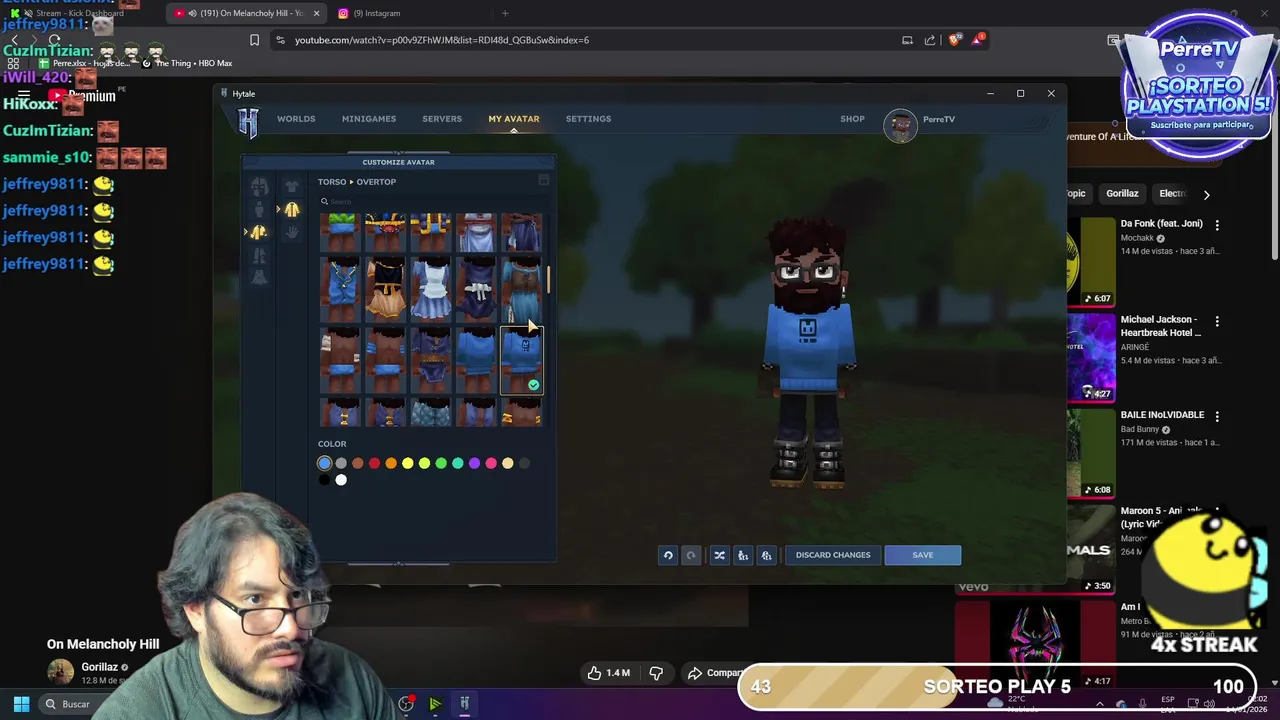Open options menu for BAILE INoLVIDABLE video
This screenshot has width=1280, height=720.
tap(1217, 416)
